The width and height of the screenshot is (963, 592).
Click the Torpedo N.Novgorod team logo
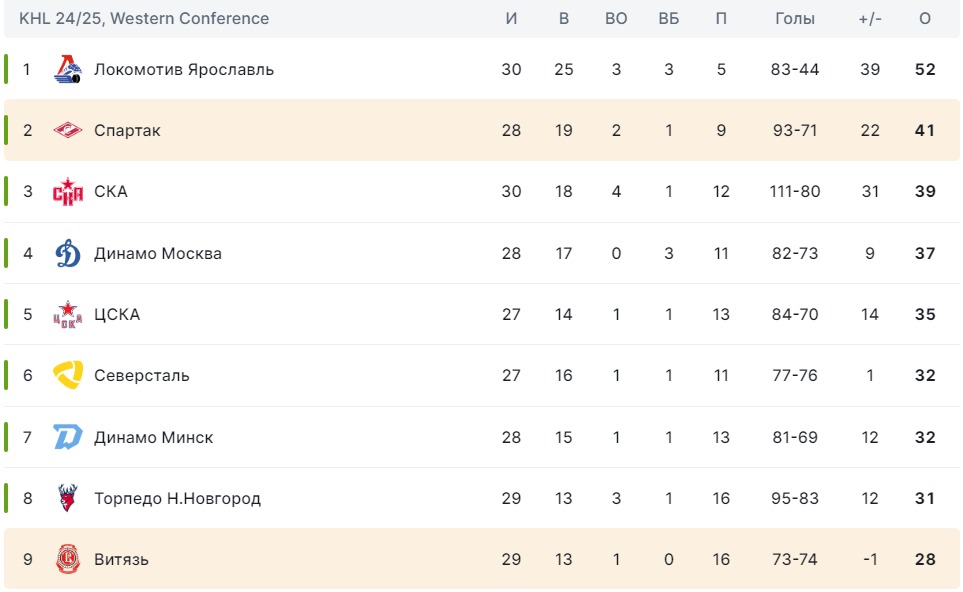point(67,498)
